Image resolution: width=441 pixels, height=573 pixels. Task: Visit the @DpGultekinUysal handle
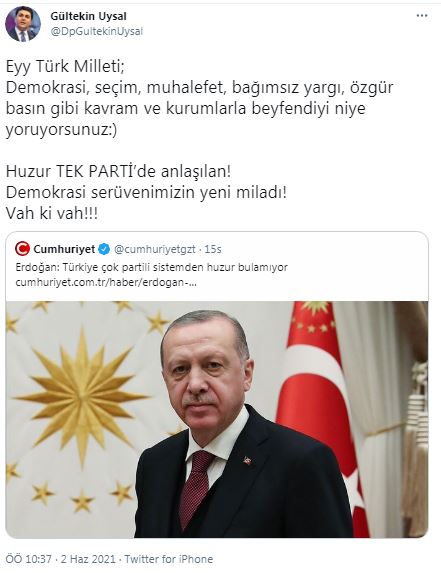click(x=96, y=31)
